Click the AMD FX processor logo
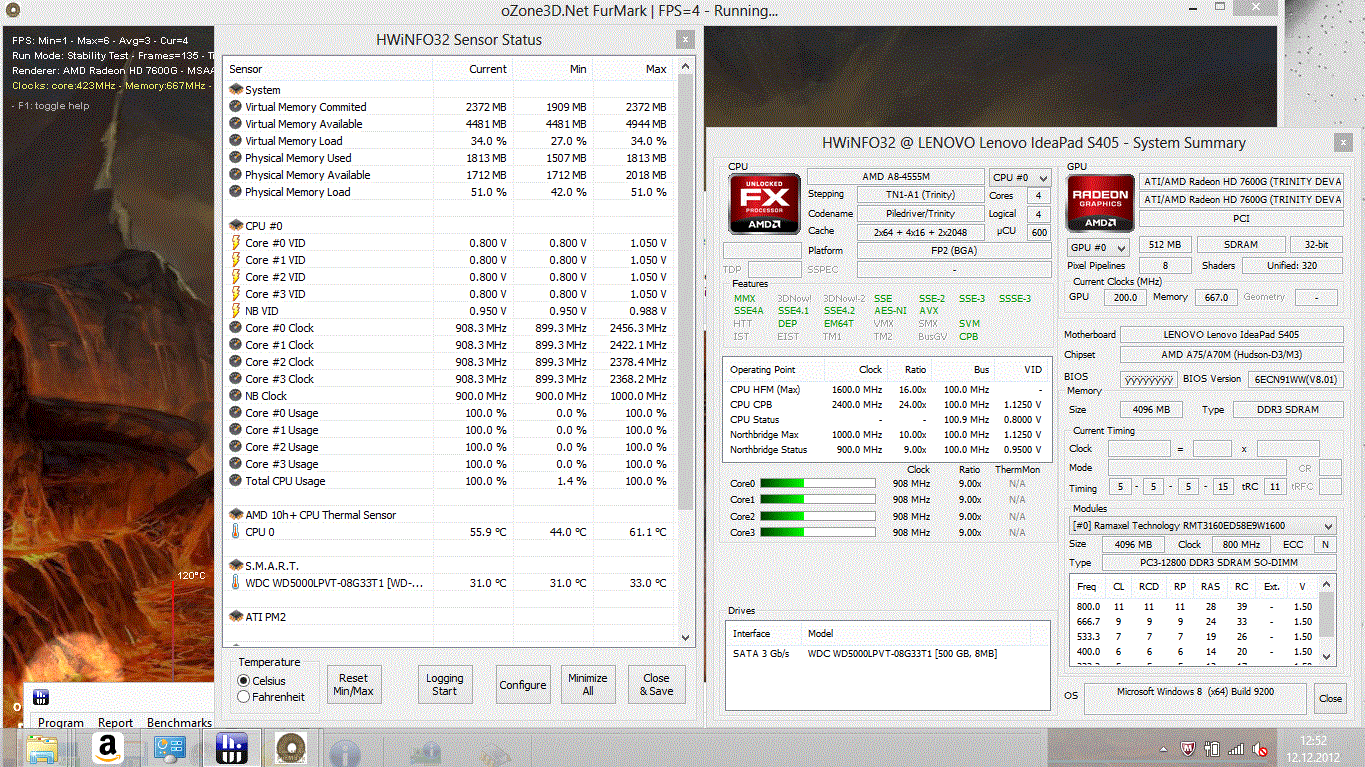 (764, 204)
